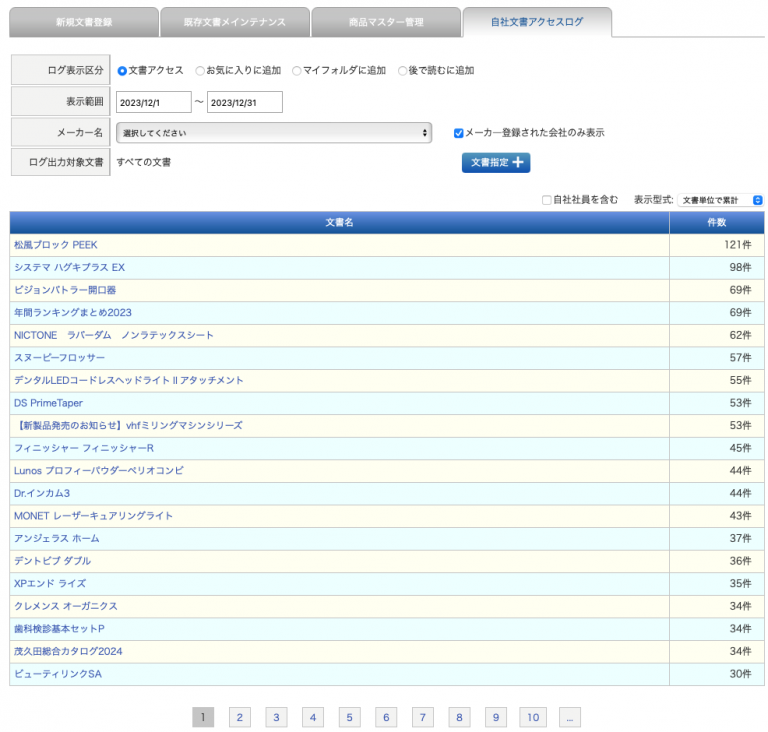Open the 松風ブロック PEEK document link
768x732 pixels.
(55, 245)
